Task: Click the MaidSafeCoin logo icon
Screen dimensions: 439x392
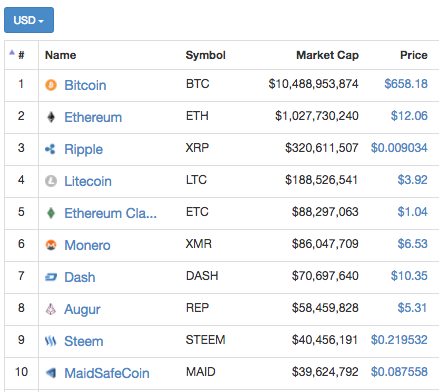Action: 51,373
